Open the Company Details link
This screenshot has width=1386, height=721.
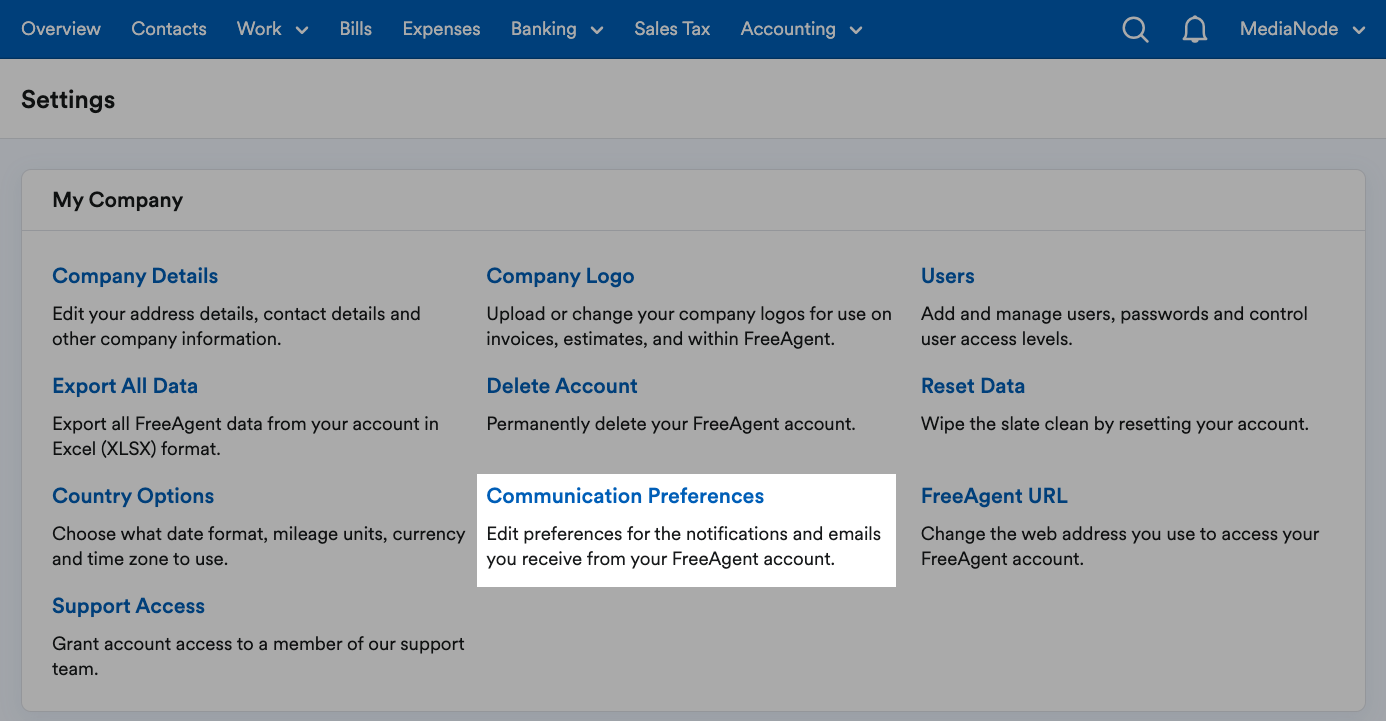click(x=135, y=276)
